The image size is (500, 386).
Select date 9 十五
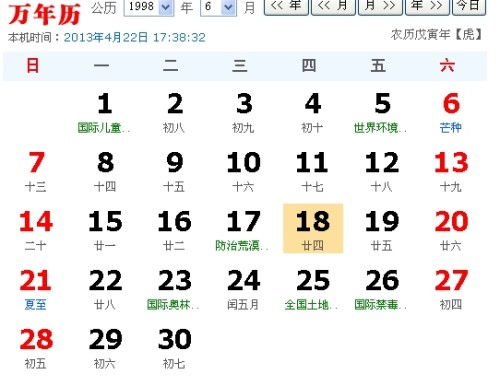pyautogui.click(x=174, y=172)
